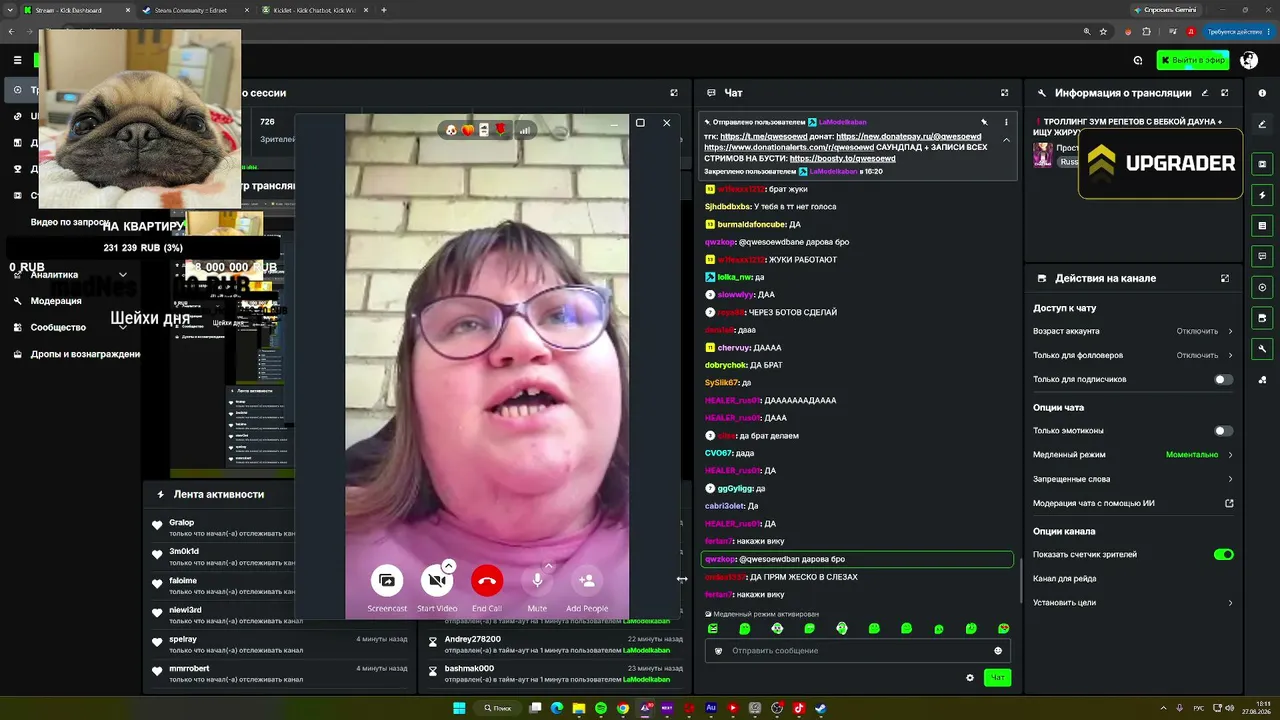Open a new browser tab
This screenshot has width=1280, height=720.
(384, 10)
